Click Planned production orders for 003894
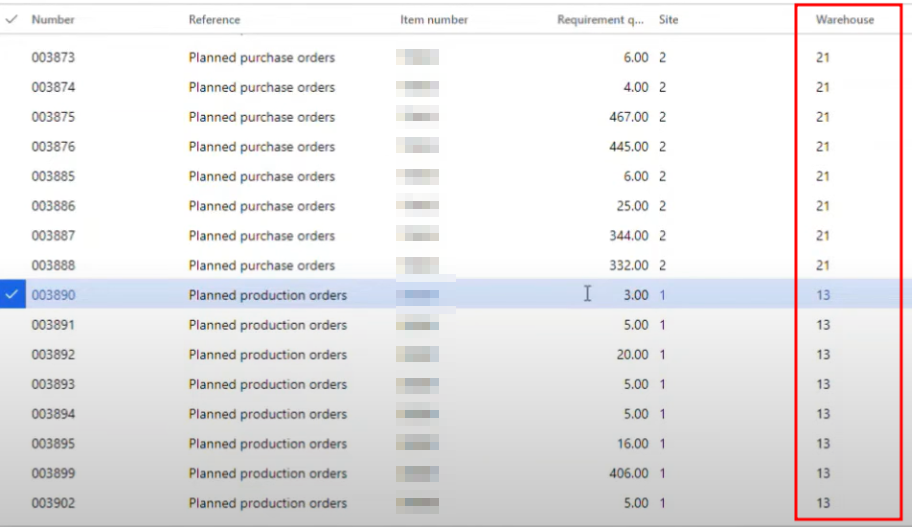The height and width of the screenshot is (527, 912). tap(268, 414)
